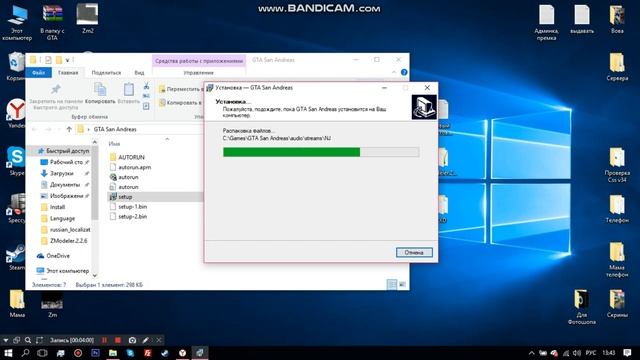Click GTA San Andreas in address bar
This screenshot has width=640, height=360.
[115, 129]
